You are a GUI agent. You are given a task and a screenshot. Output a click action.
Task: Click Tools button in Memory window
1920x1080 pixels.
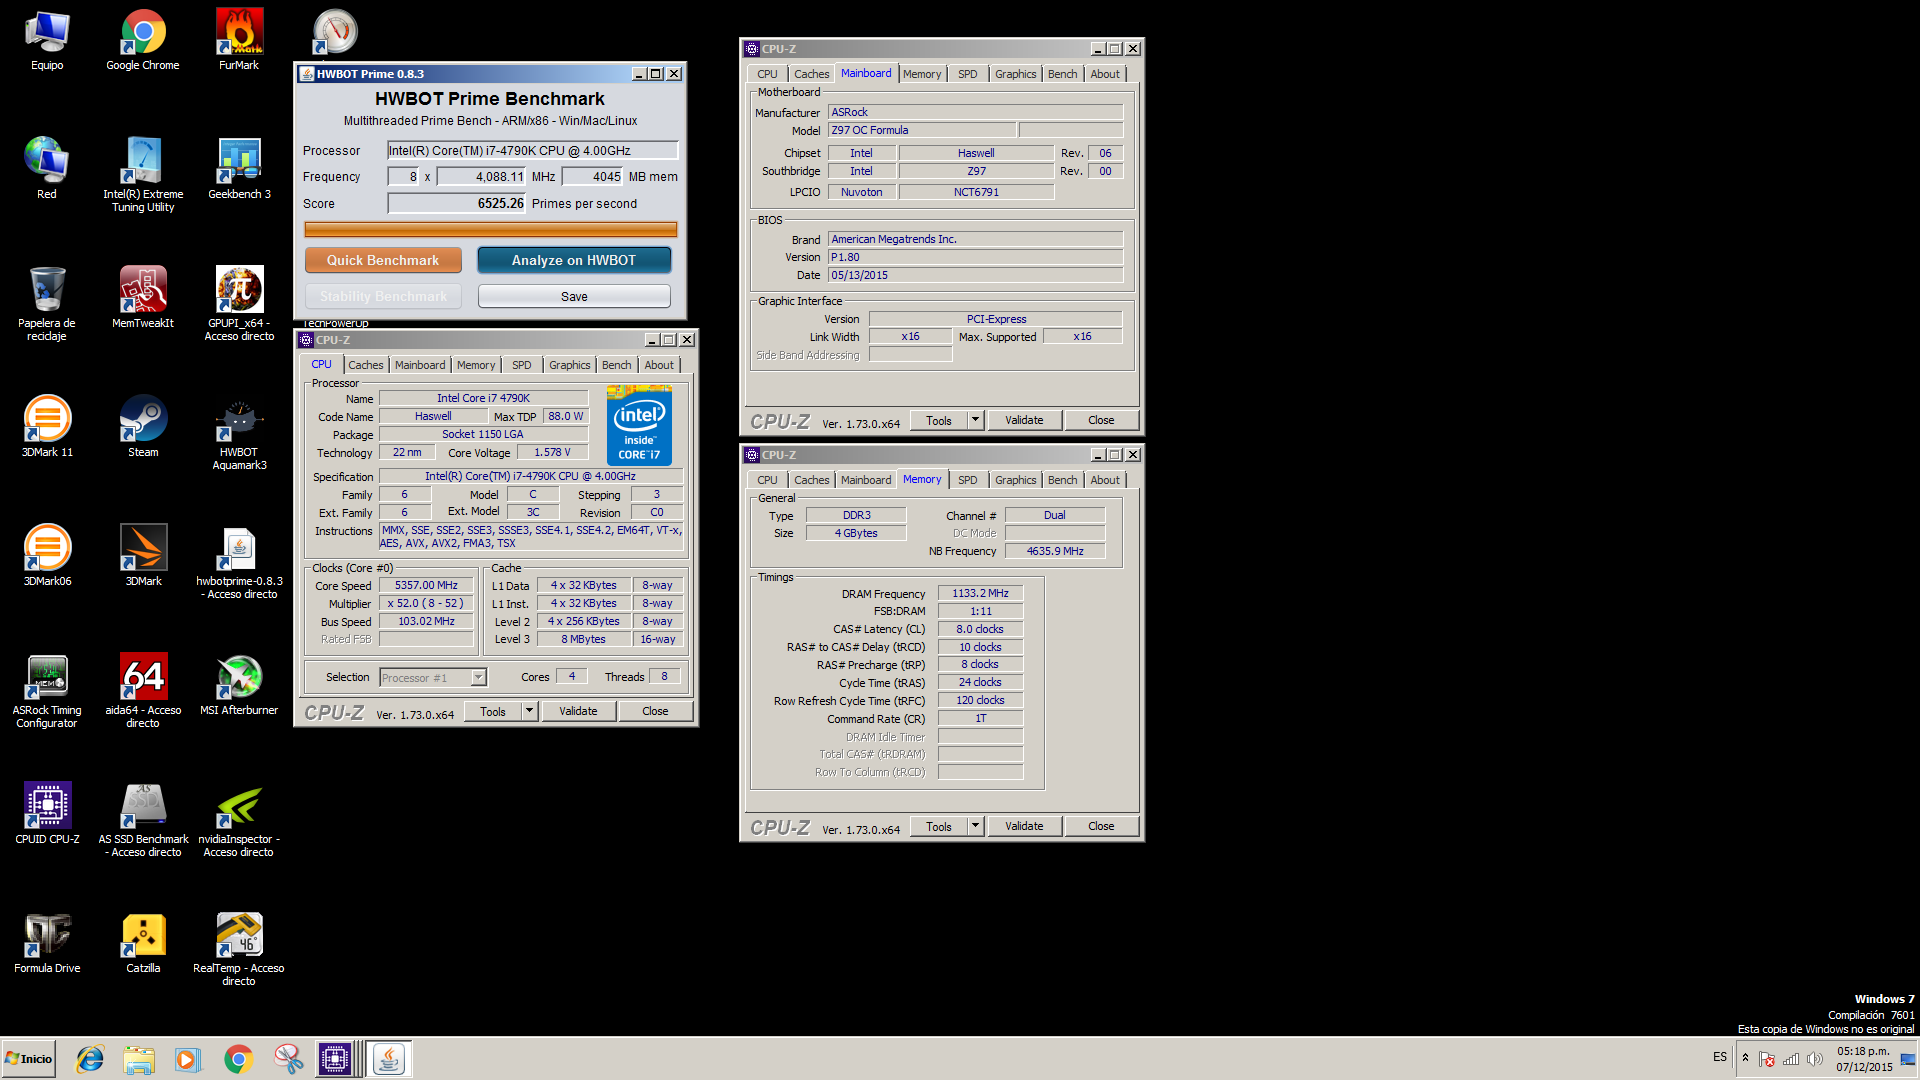coord(939,826)
